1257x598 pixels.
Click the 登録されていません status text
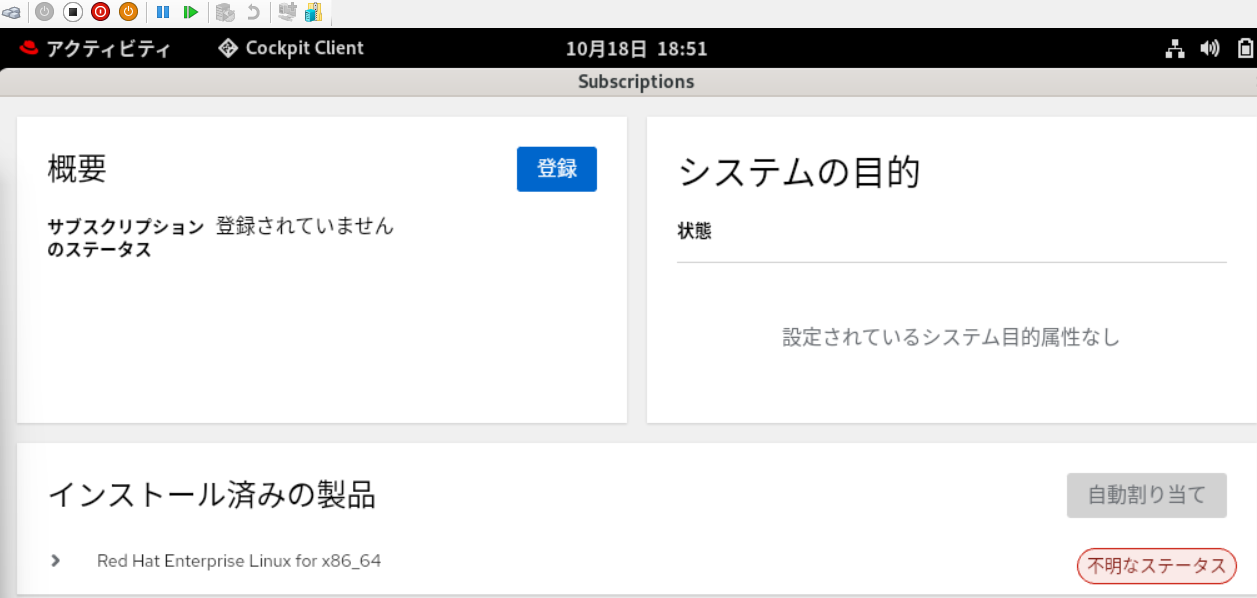pos(305,226)
